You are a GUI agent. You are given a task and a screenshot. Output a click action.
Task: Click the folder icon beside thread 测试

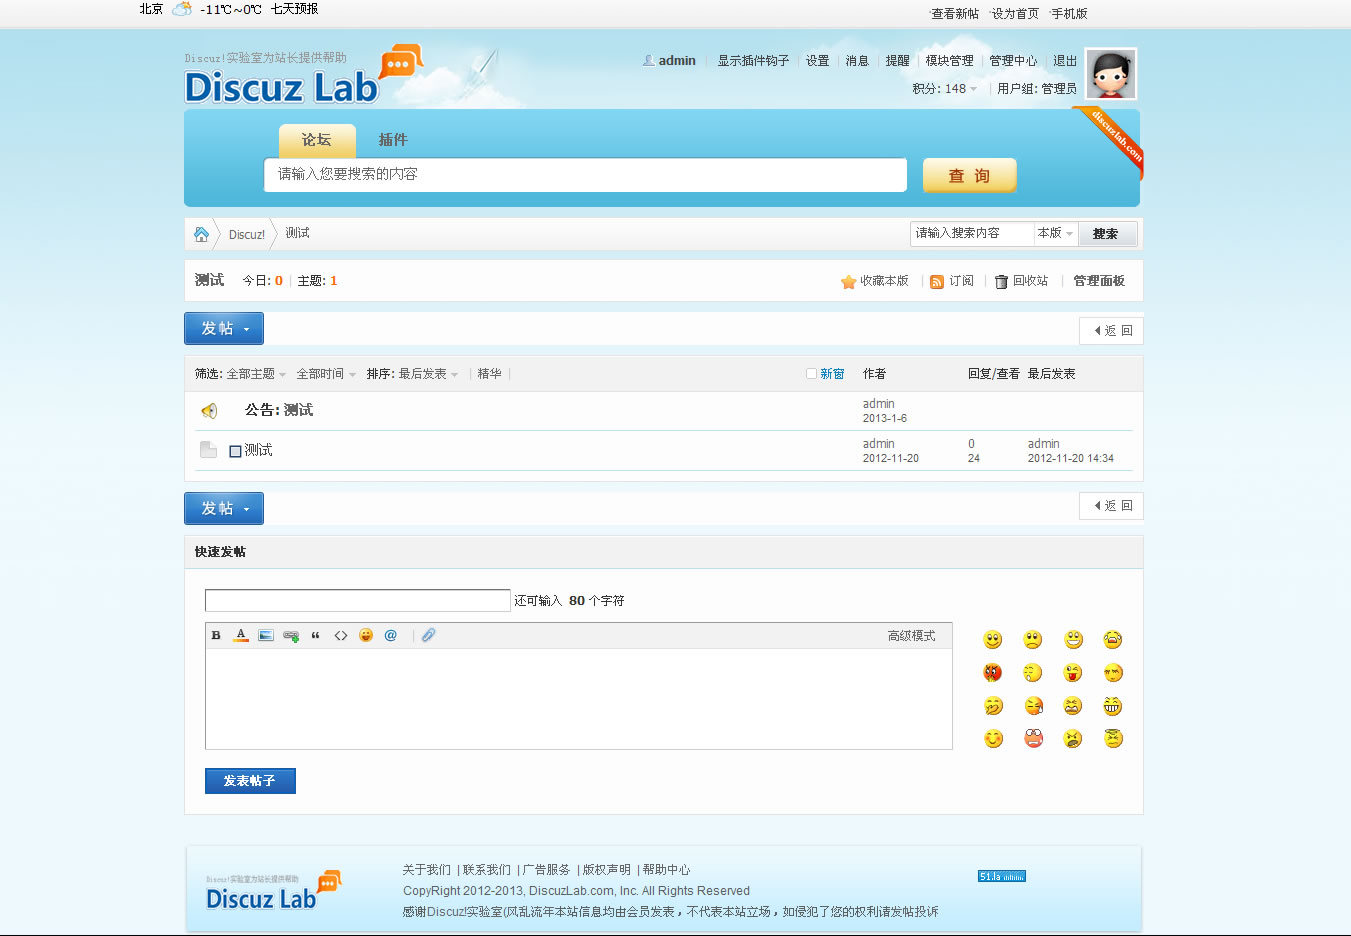[208, 450]
